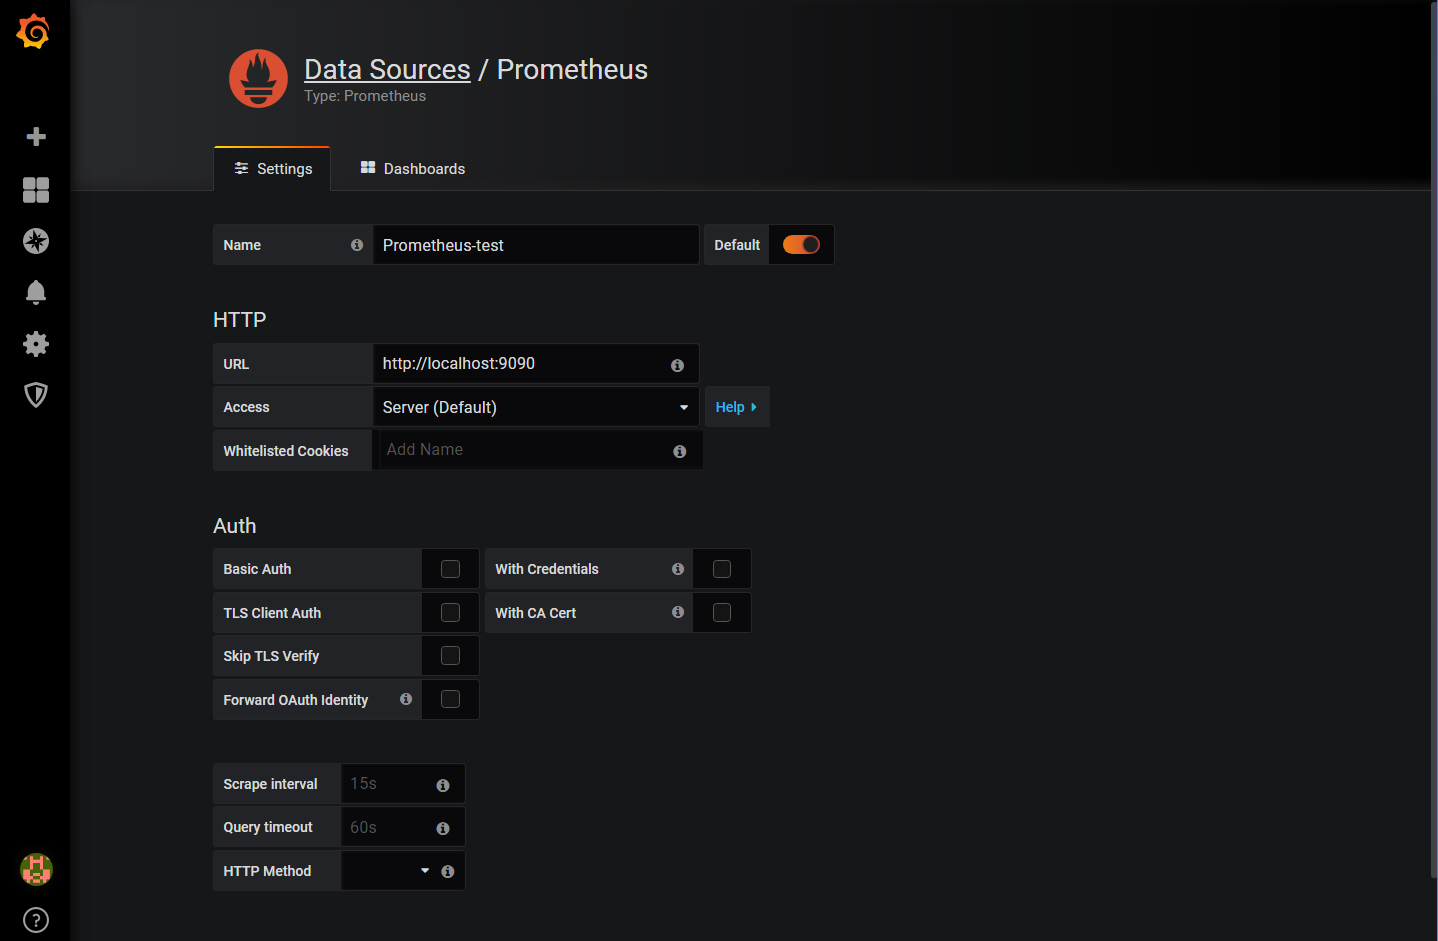Enable the Skip TLS Verify checkbox

[451, 656]
